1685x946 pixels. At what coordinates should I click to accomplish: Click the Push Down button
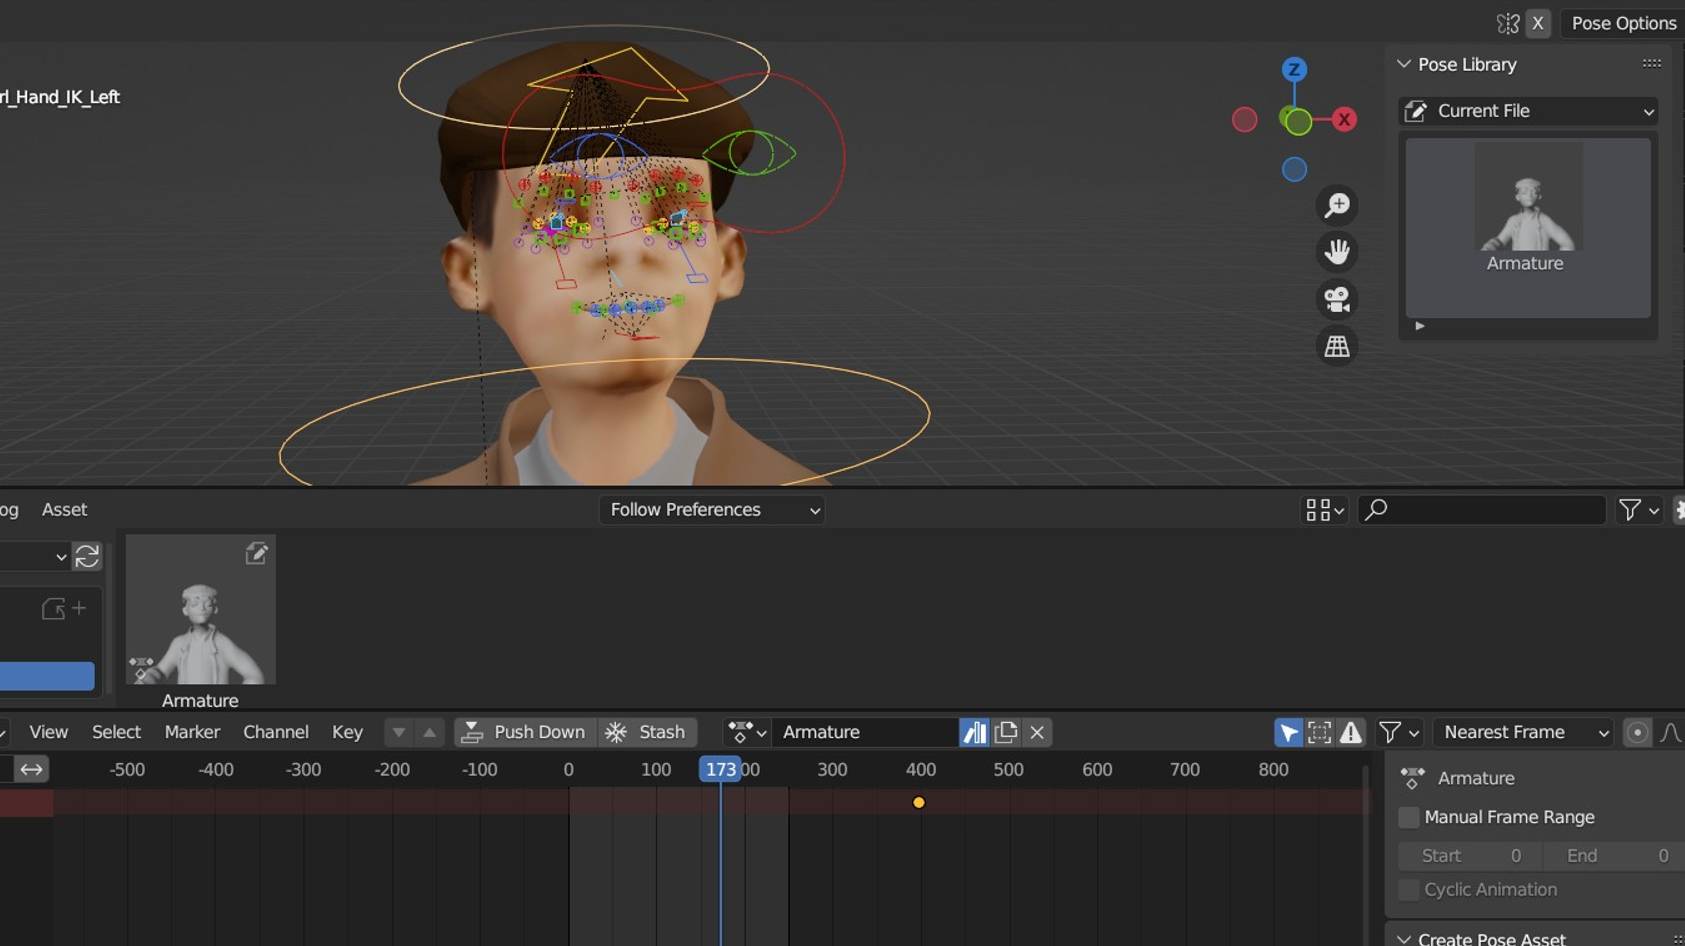coord(525,732)
